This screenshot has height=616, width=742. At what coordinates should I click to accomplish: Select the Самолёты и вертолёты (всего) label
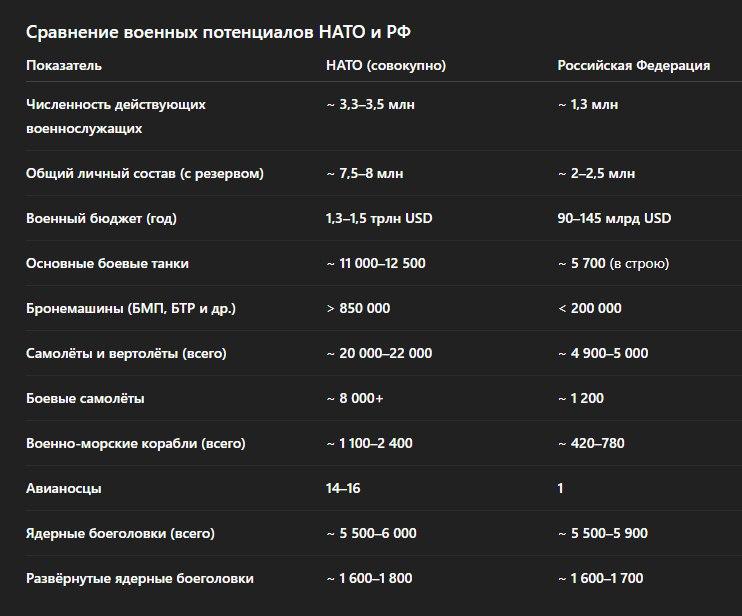[x=126, y=353]
